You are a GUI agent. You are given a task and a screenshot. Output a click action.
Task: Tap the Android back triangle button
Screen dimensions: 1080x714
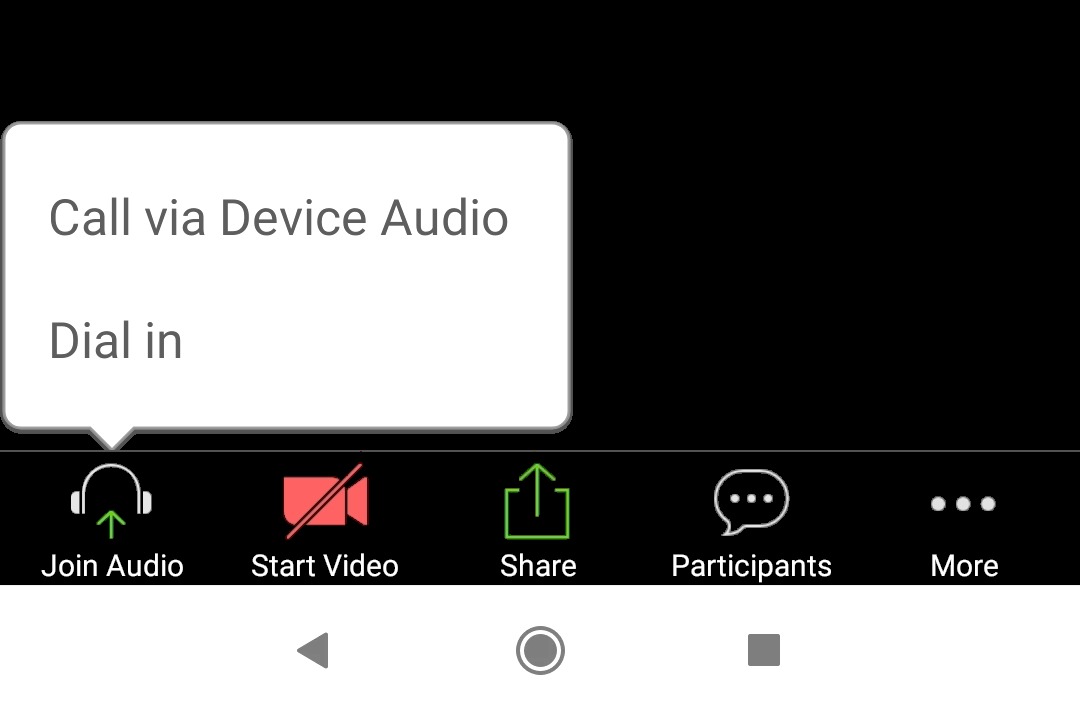tap(313, 650)
